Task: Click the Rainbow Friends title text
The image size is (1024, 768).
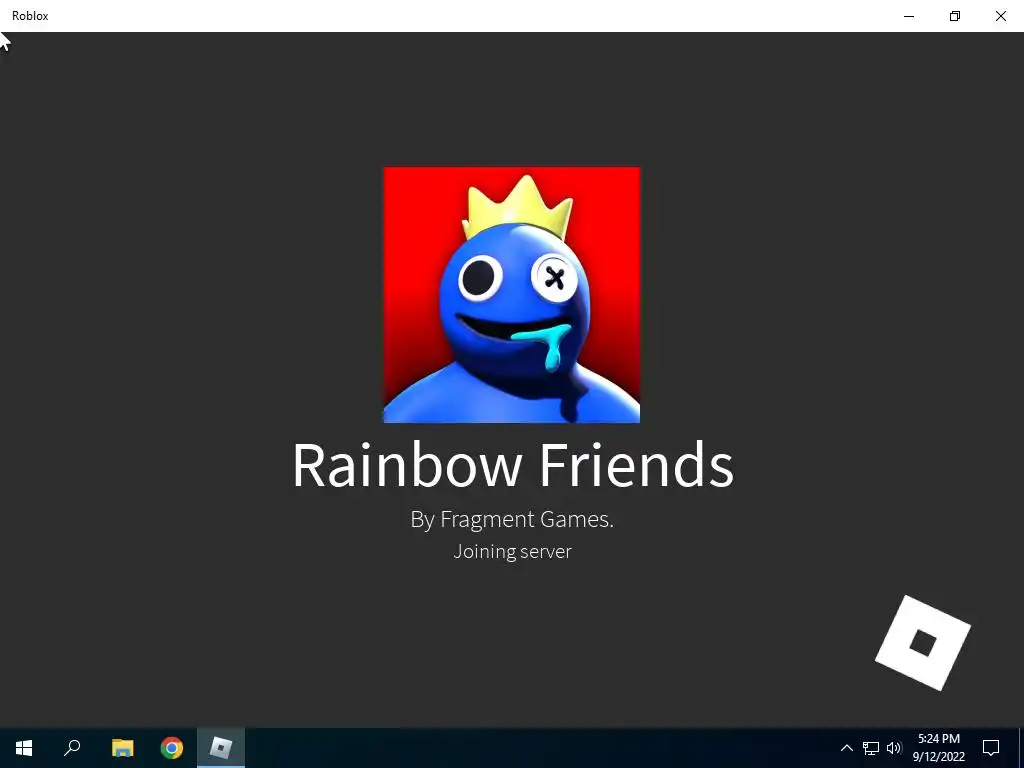Action: [513, 464]
